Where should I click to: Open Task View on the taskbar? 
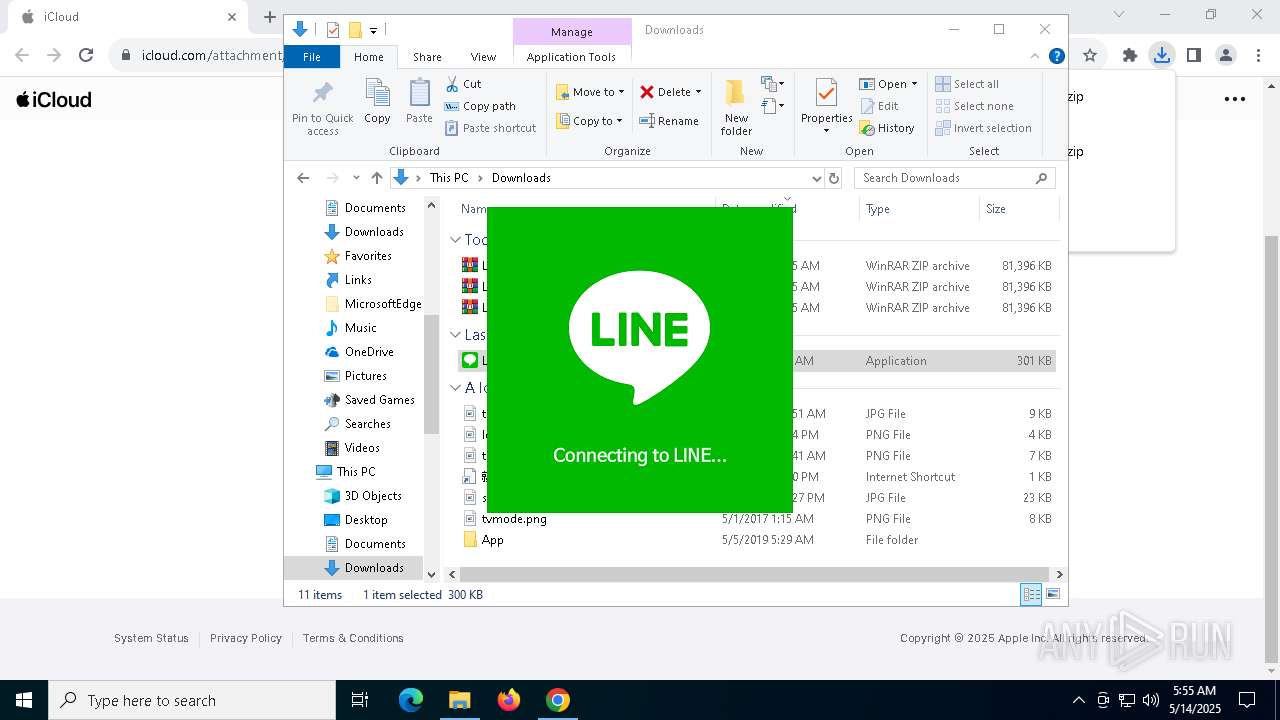tap(360, 700)
